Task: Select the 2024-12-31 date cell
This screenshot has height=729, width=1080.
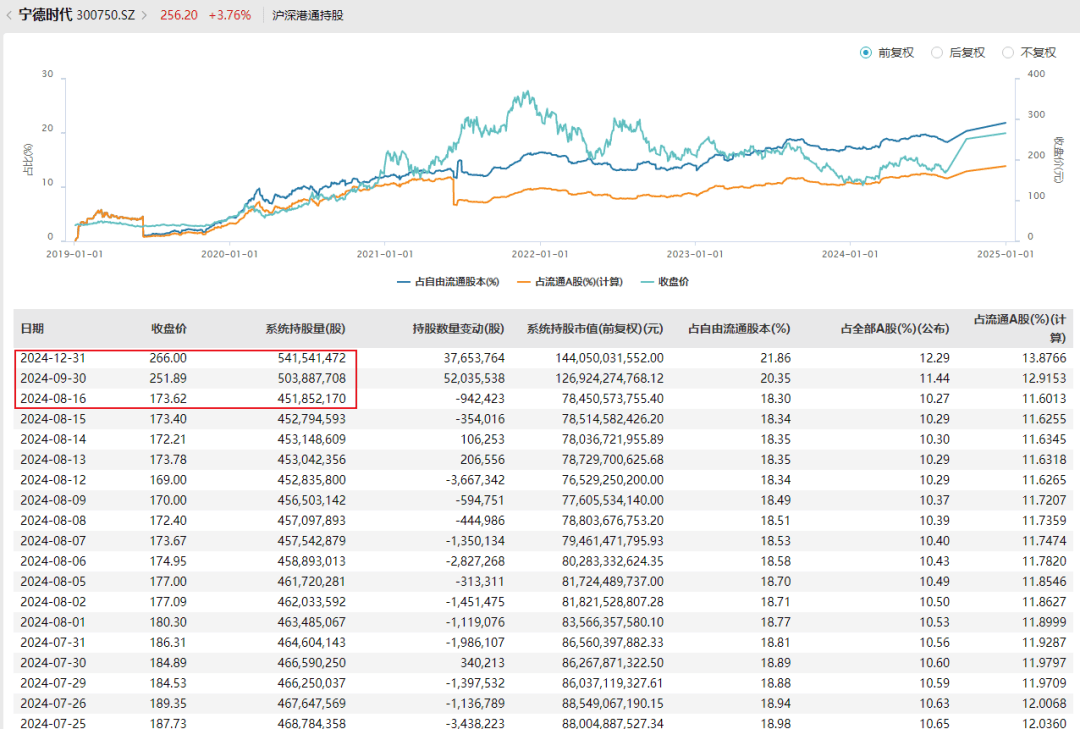Action: pyautogui.click(x=53, y=358)
